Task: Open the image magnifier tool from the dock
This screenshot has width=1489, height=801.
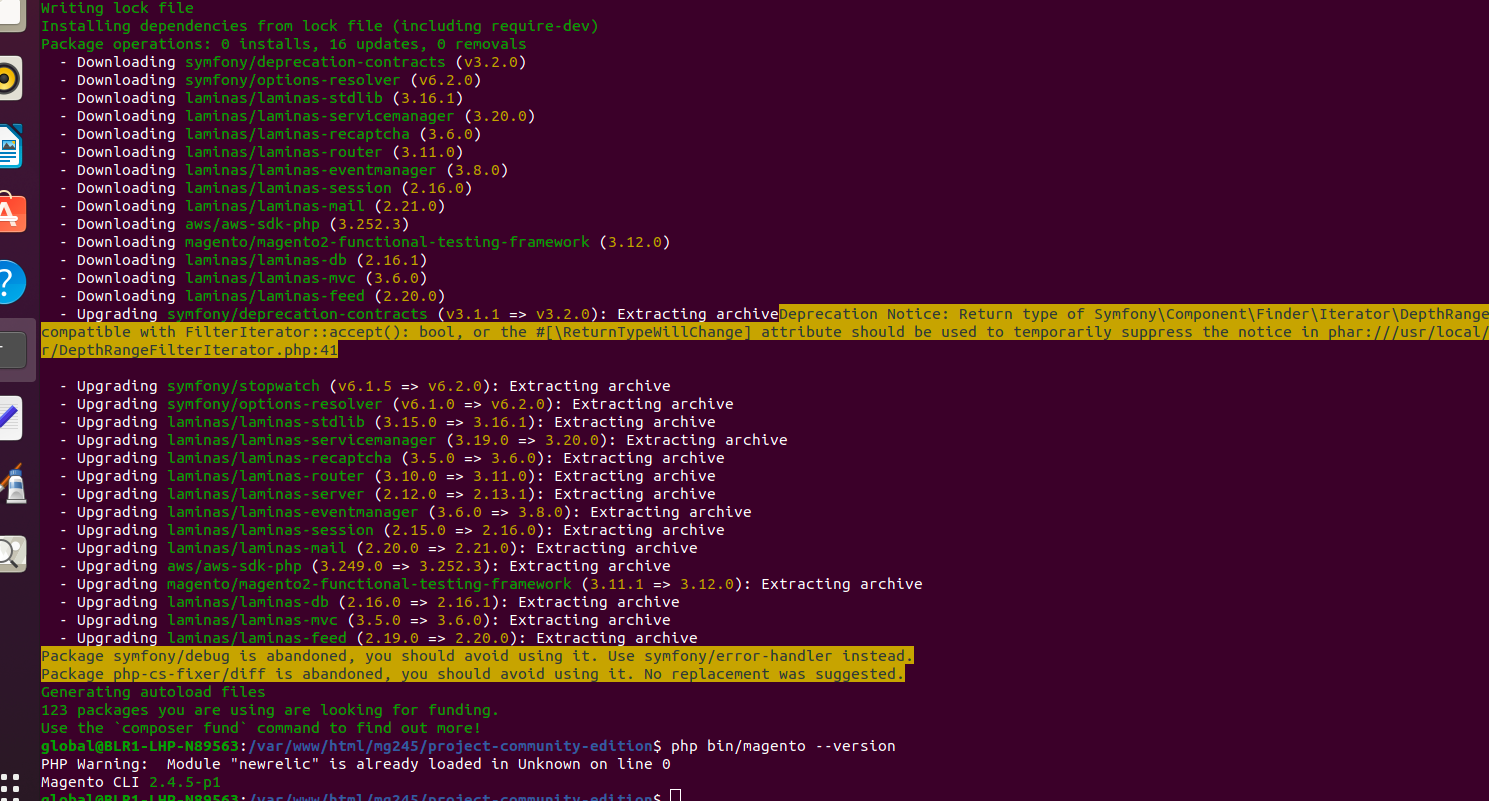Action: [12, 553]
